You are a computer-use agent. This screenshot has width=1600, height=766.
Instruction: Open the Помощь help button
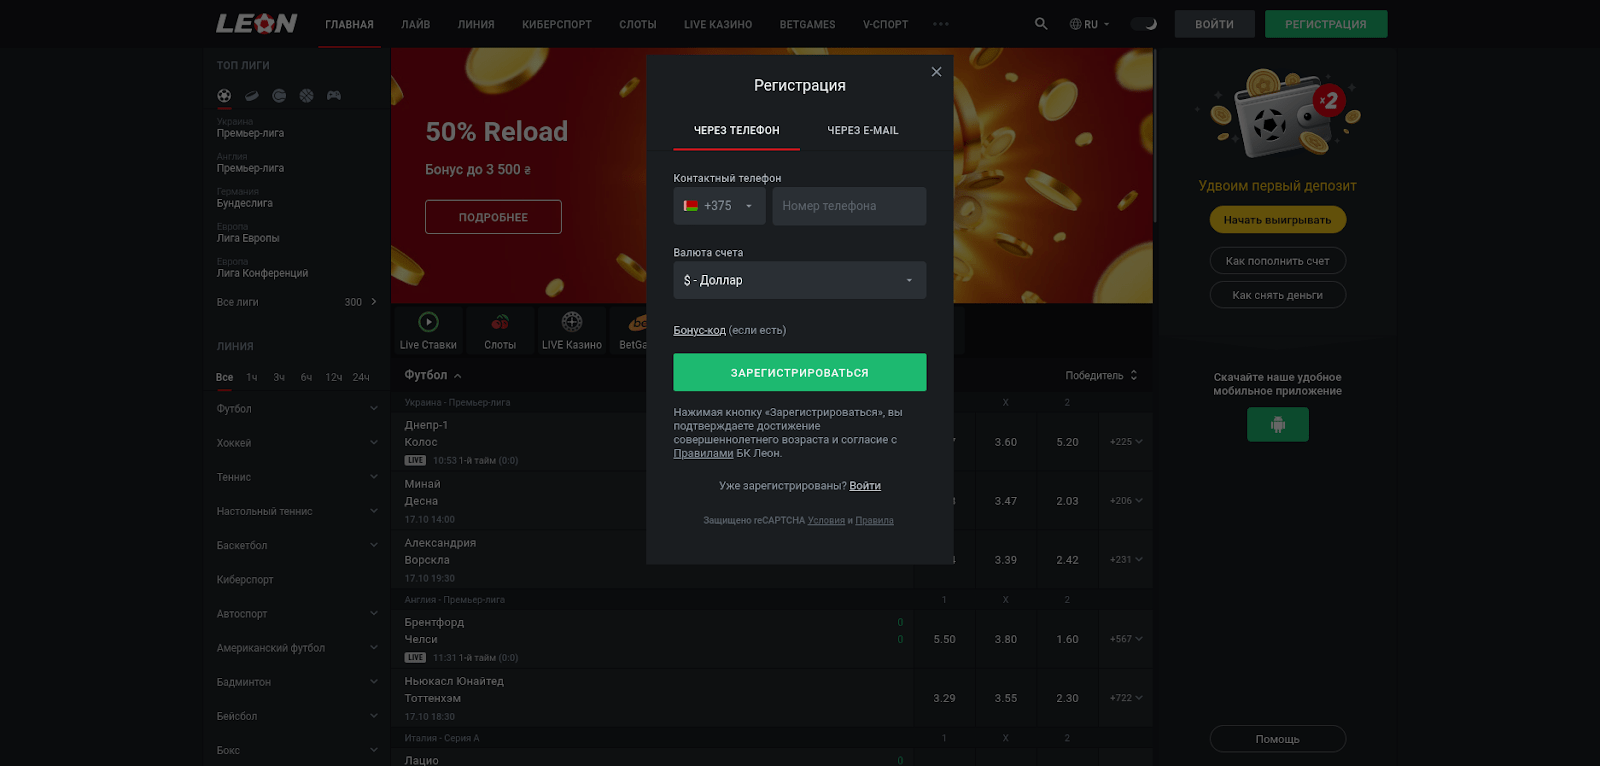point(1277,739)
